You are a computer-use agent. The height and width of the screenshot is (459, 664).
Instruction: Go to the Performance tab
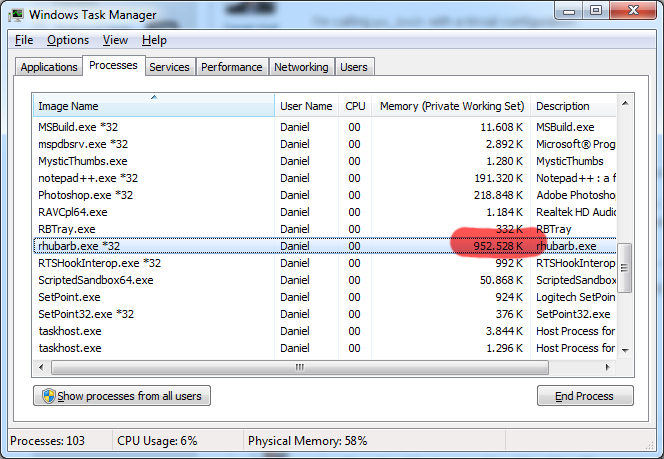coord(232,67)
